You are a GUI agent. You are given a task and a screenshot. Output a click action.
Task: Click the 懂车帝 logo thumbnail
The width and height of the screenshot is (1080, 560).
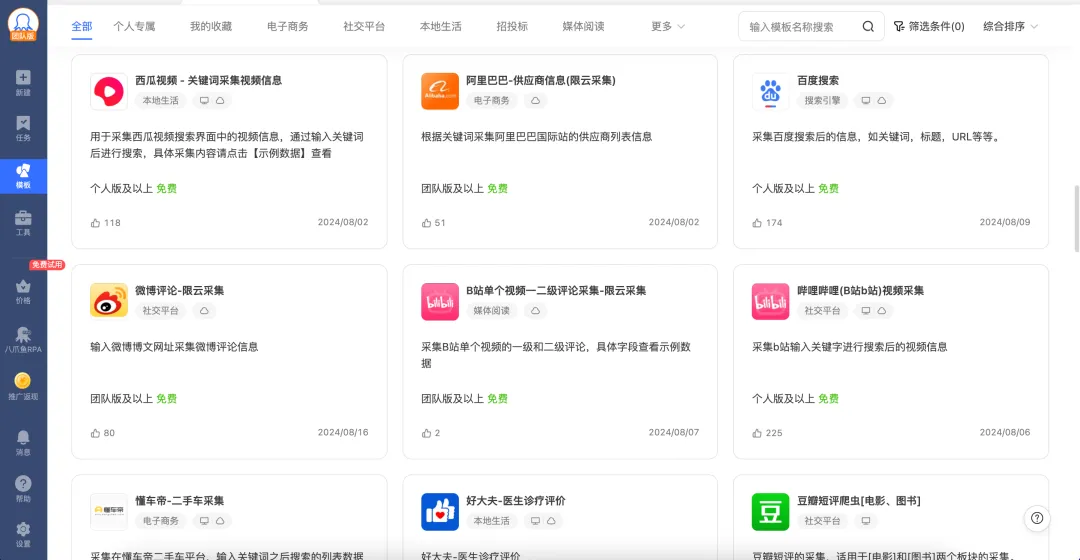(x=109, y=511)
